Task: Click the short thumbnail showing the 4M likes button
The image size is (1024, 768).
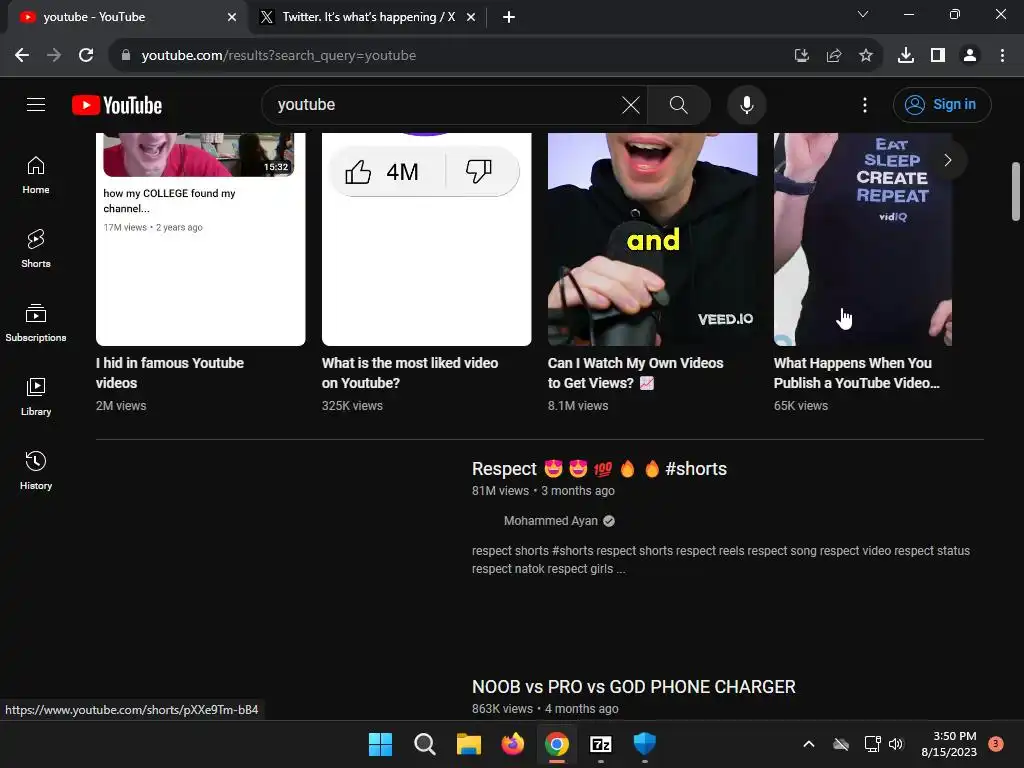Action: 426,239
